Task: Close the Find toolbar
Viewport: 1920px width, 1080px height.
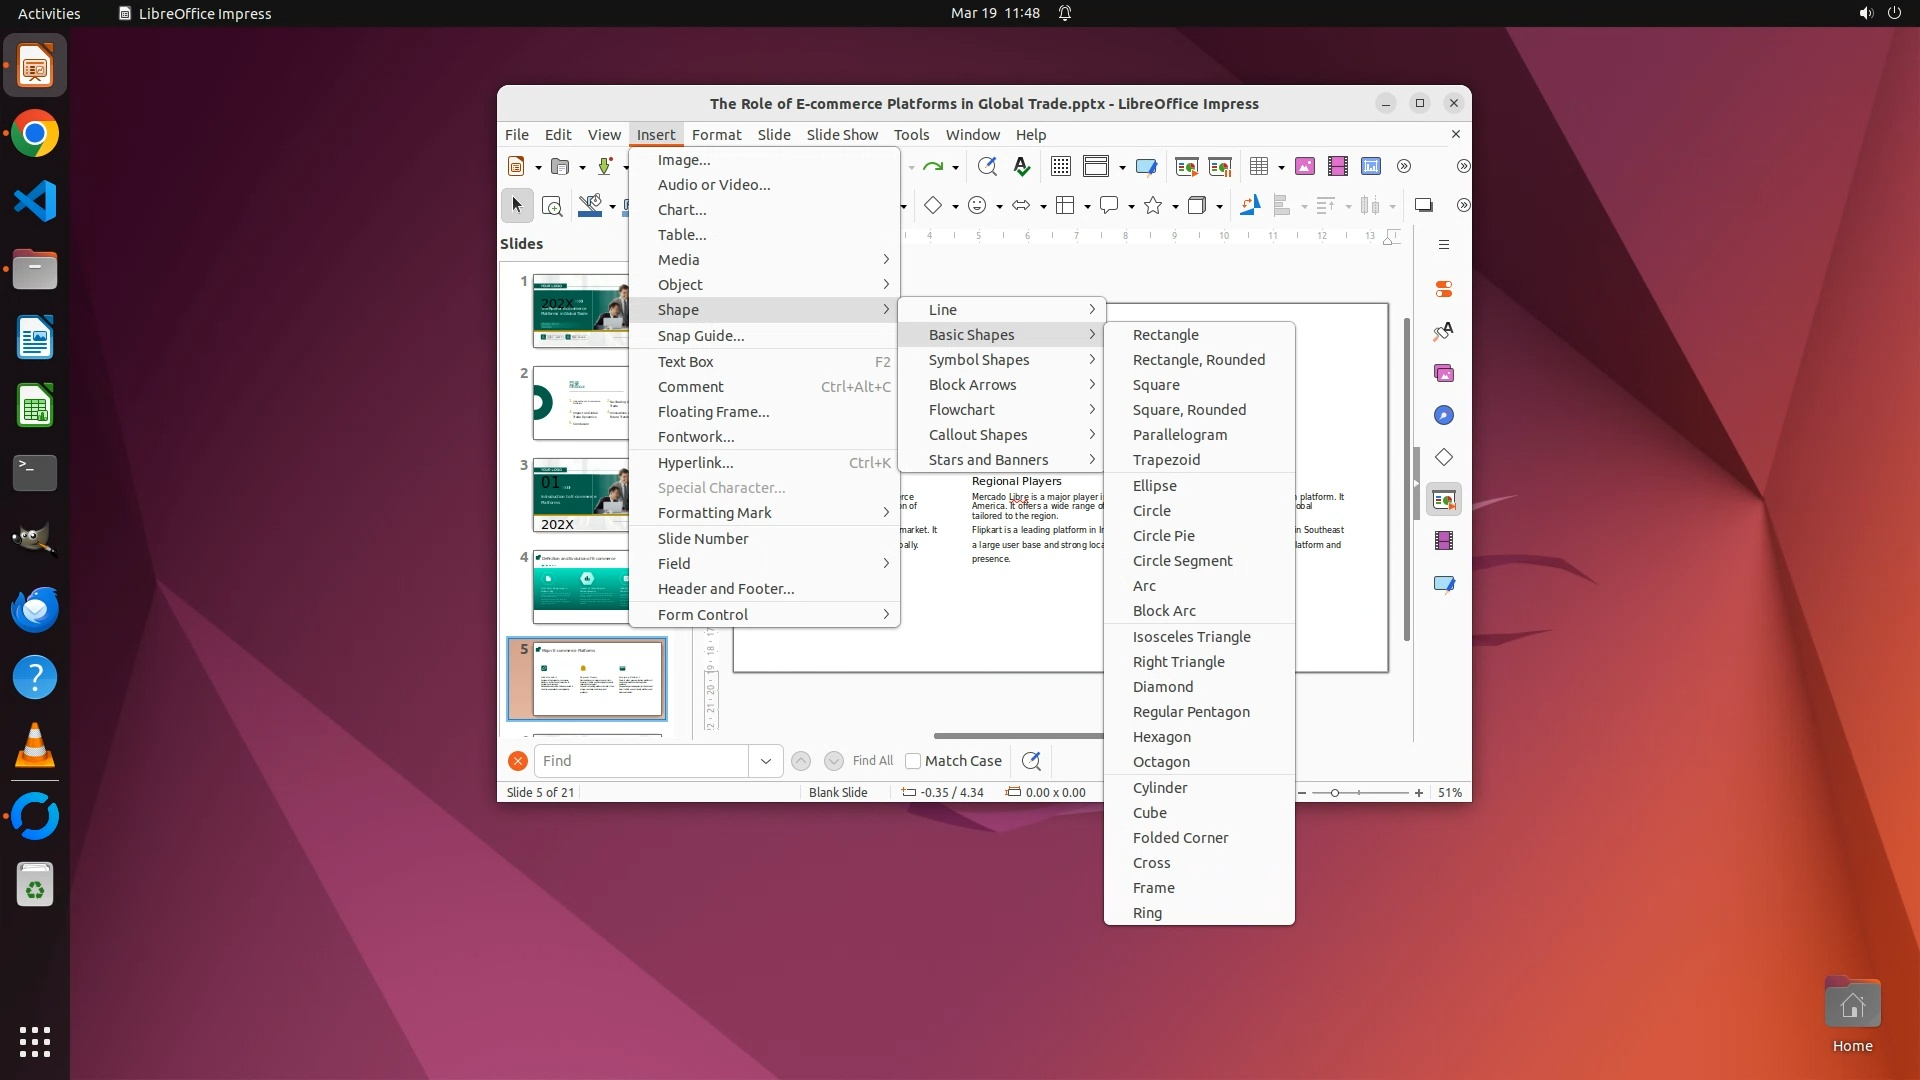Action: [x=517, y=761]
